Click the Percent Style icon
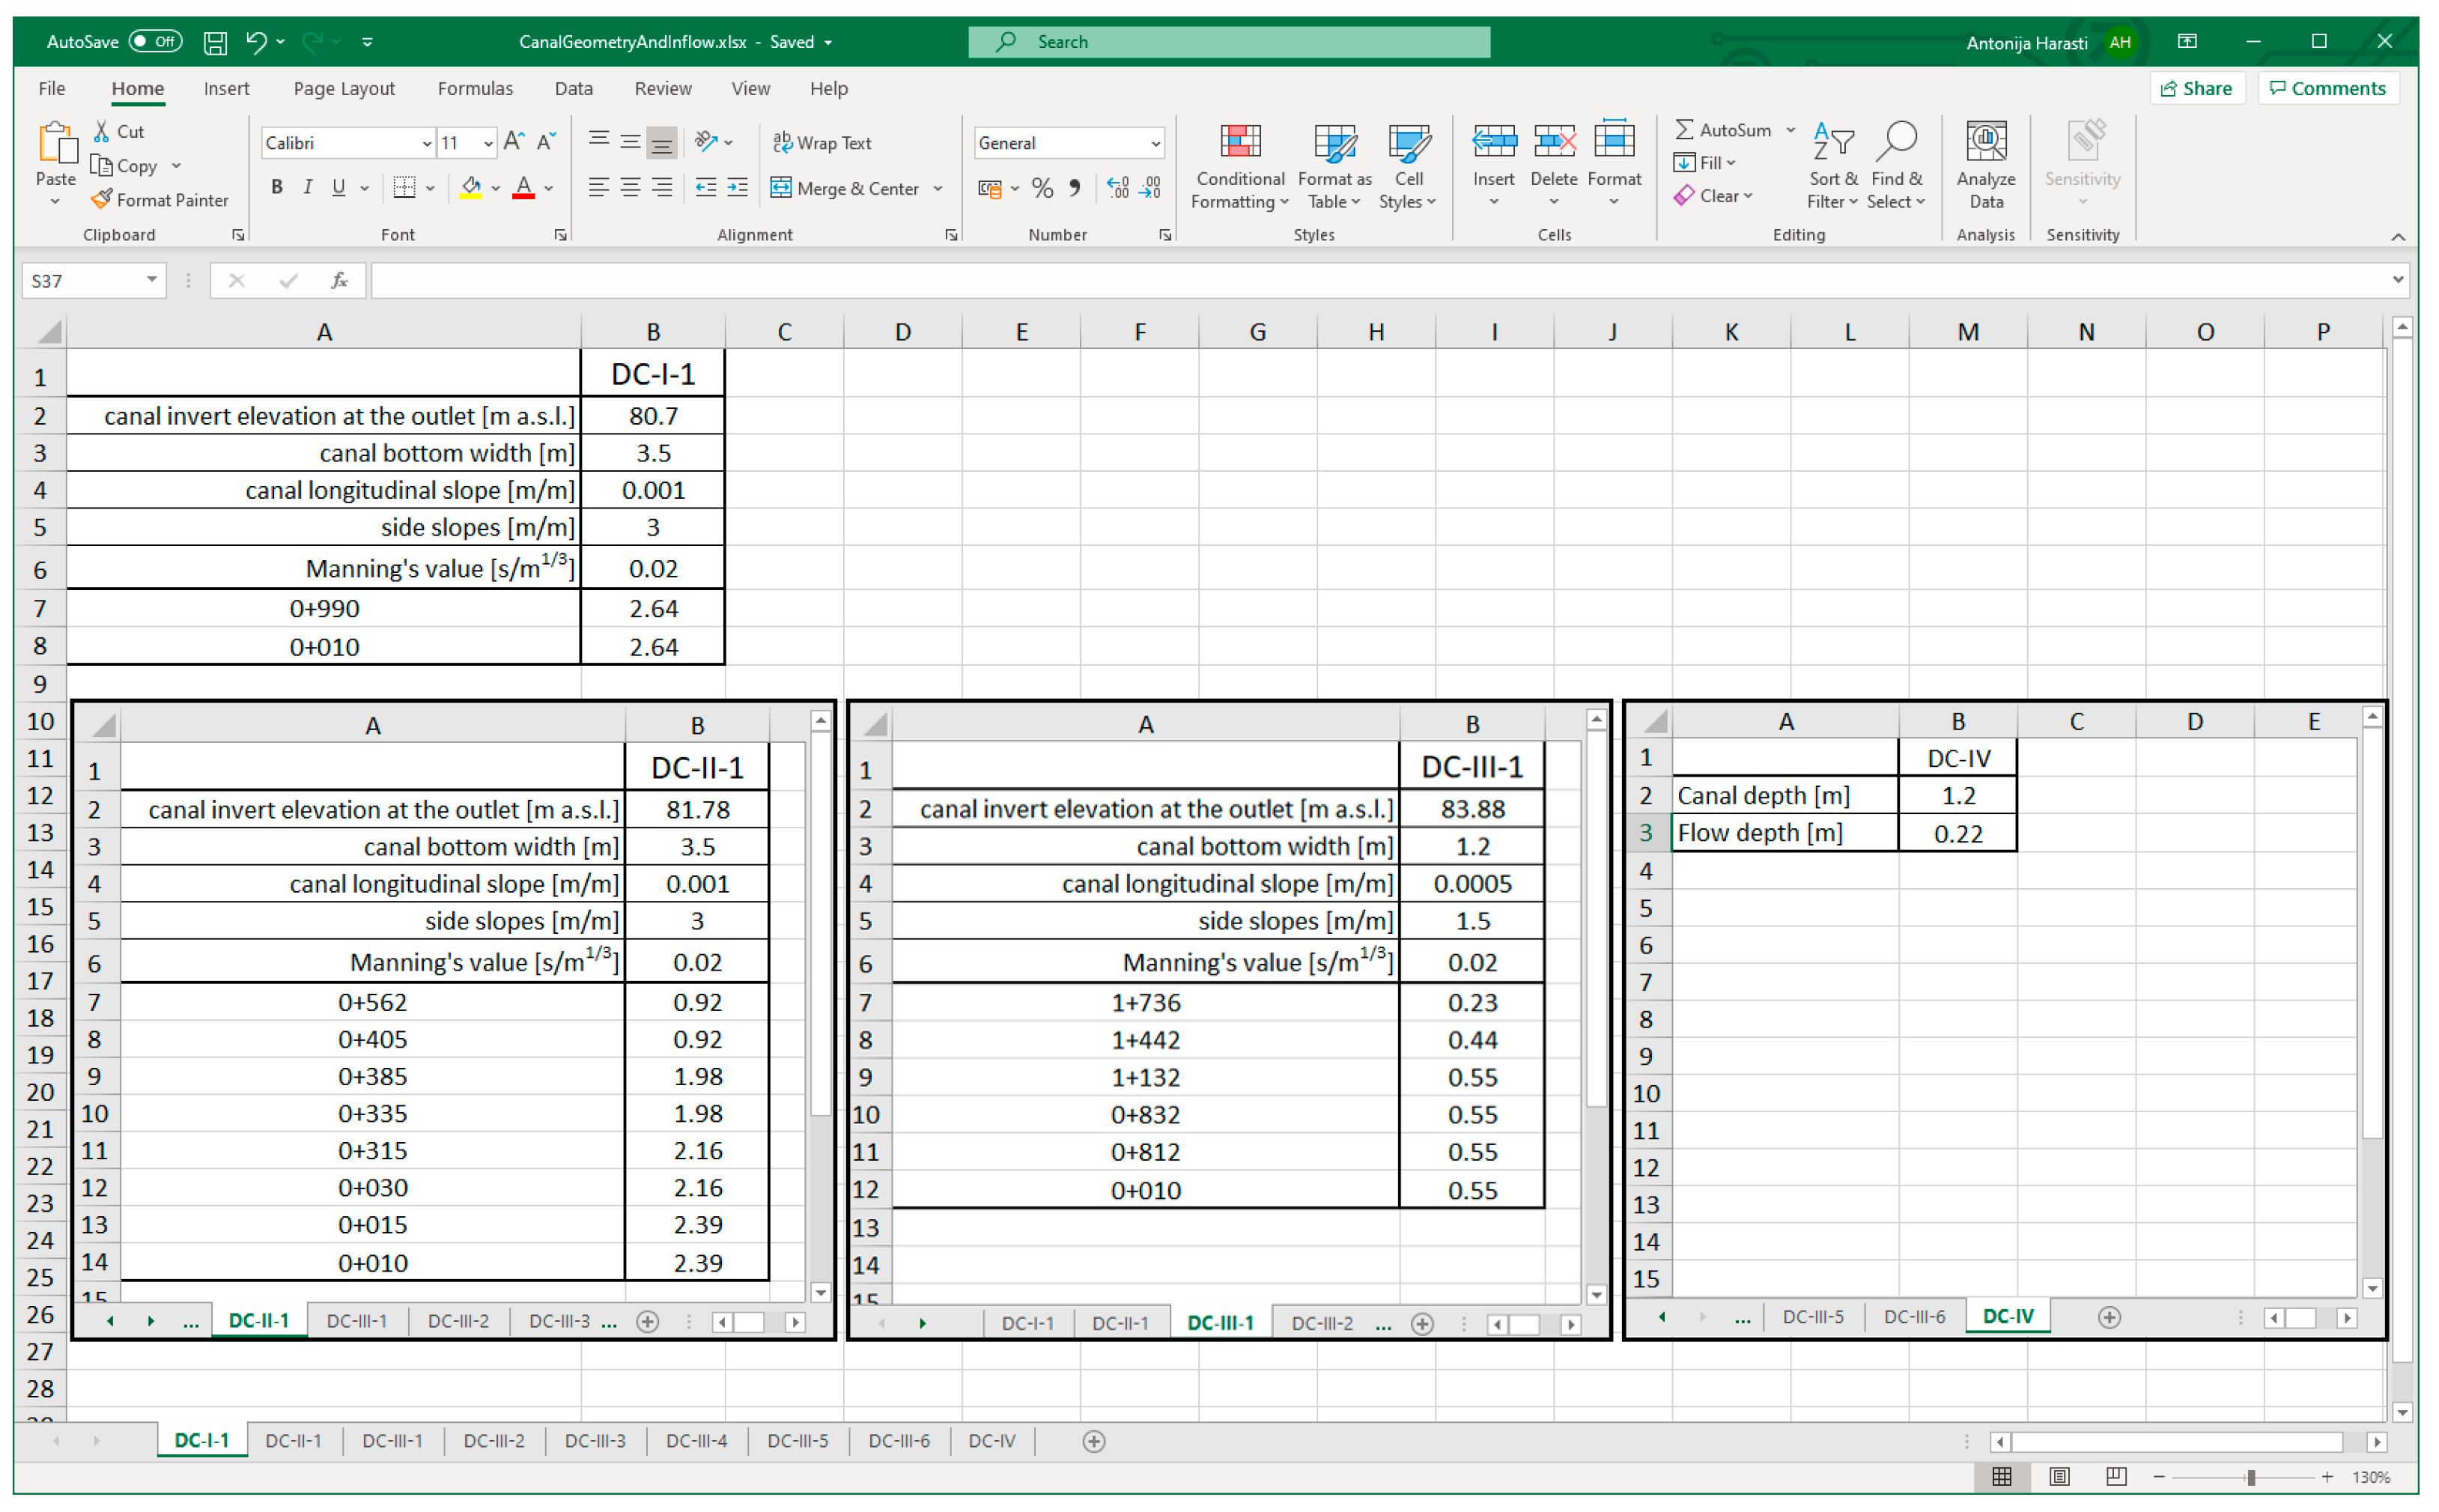Image resolution: width=2439 pixels, height=1512 pixels. [1042, 188]
